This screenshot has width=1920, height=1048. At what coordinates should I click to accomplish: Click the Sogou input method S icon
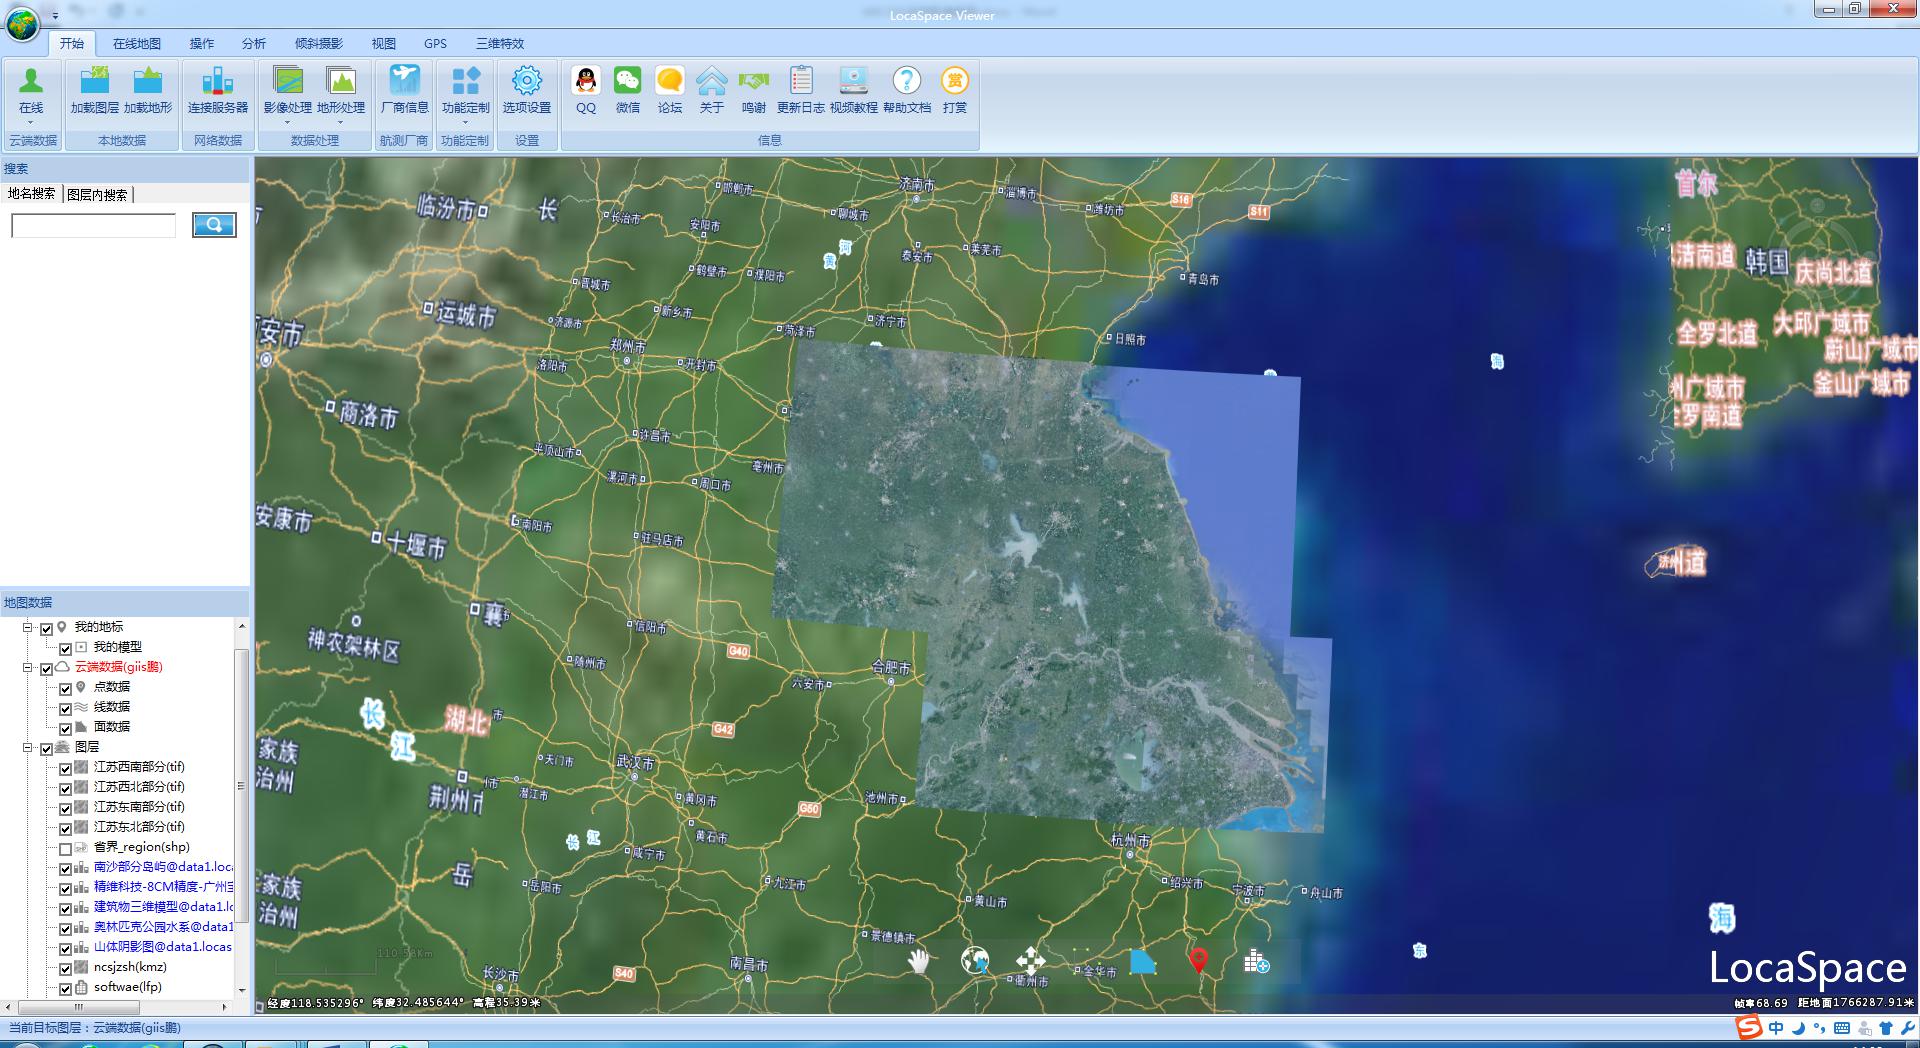pos(1748,1027)
